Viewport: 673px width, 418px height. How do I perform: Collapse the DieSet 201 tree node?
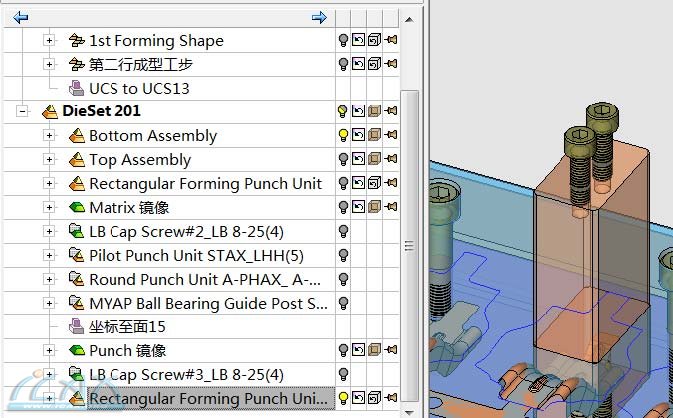[22, 112]
